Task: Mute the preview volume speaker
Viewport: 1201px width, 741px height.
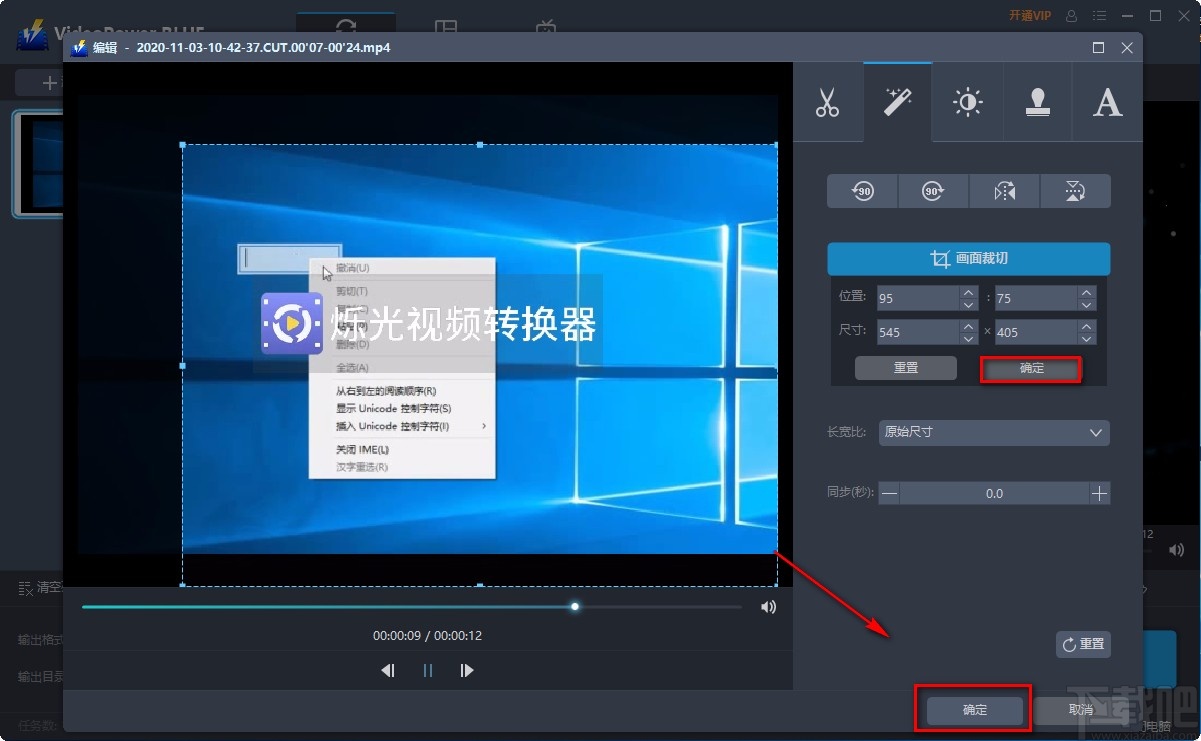Action: point(768,607)
